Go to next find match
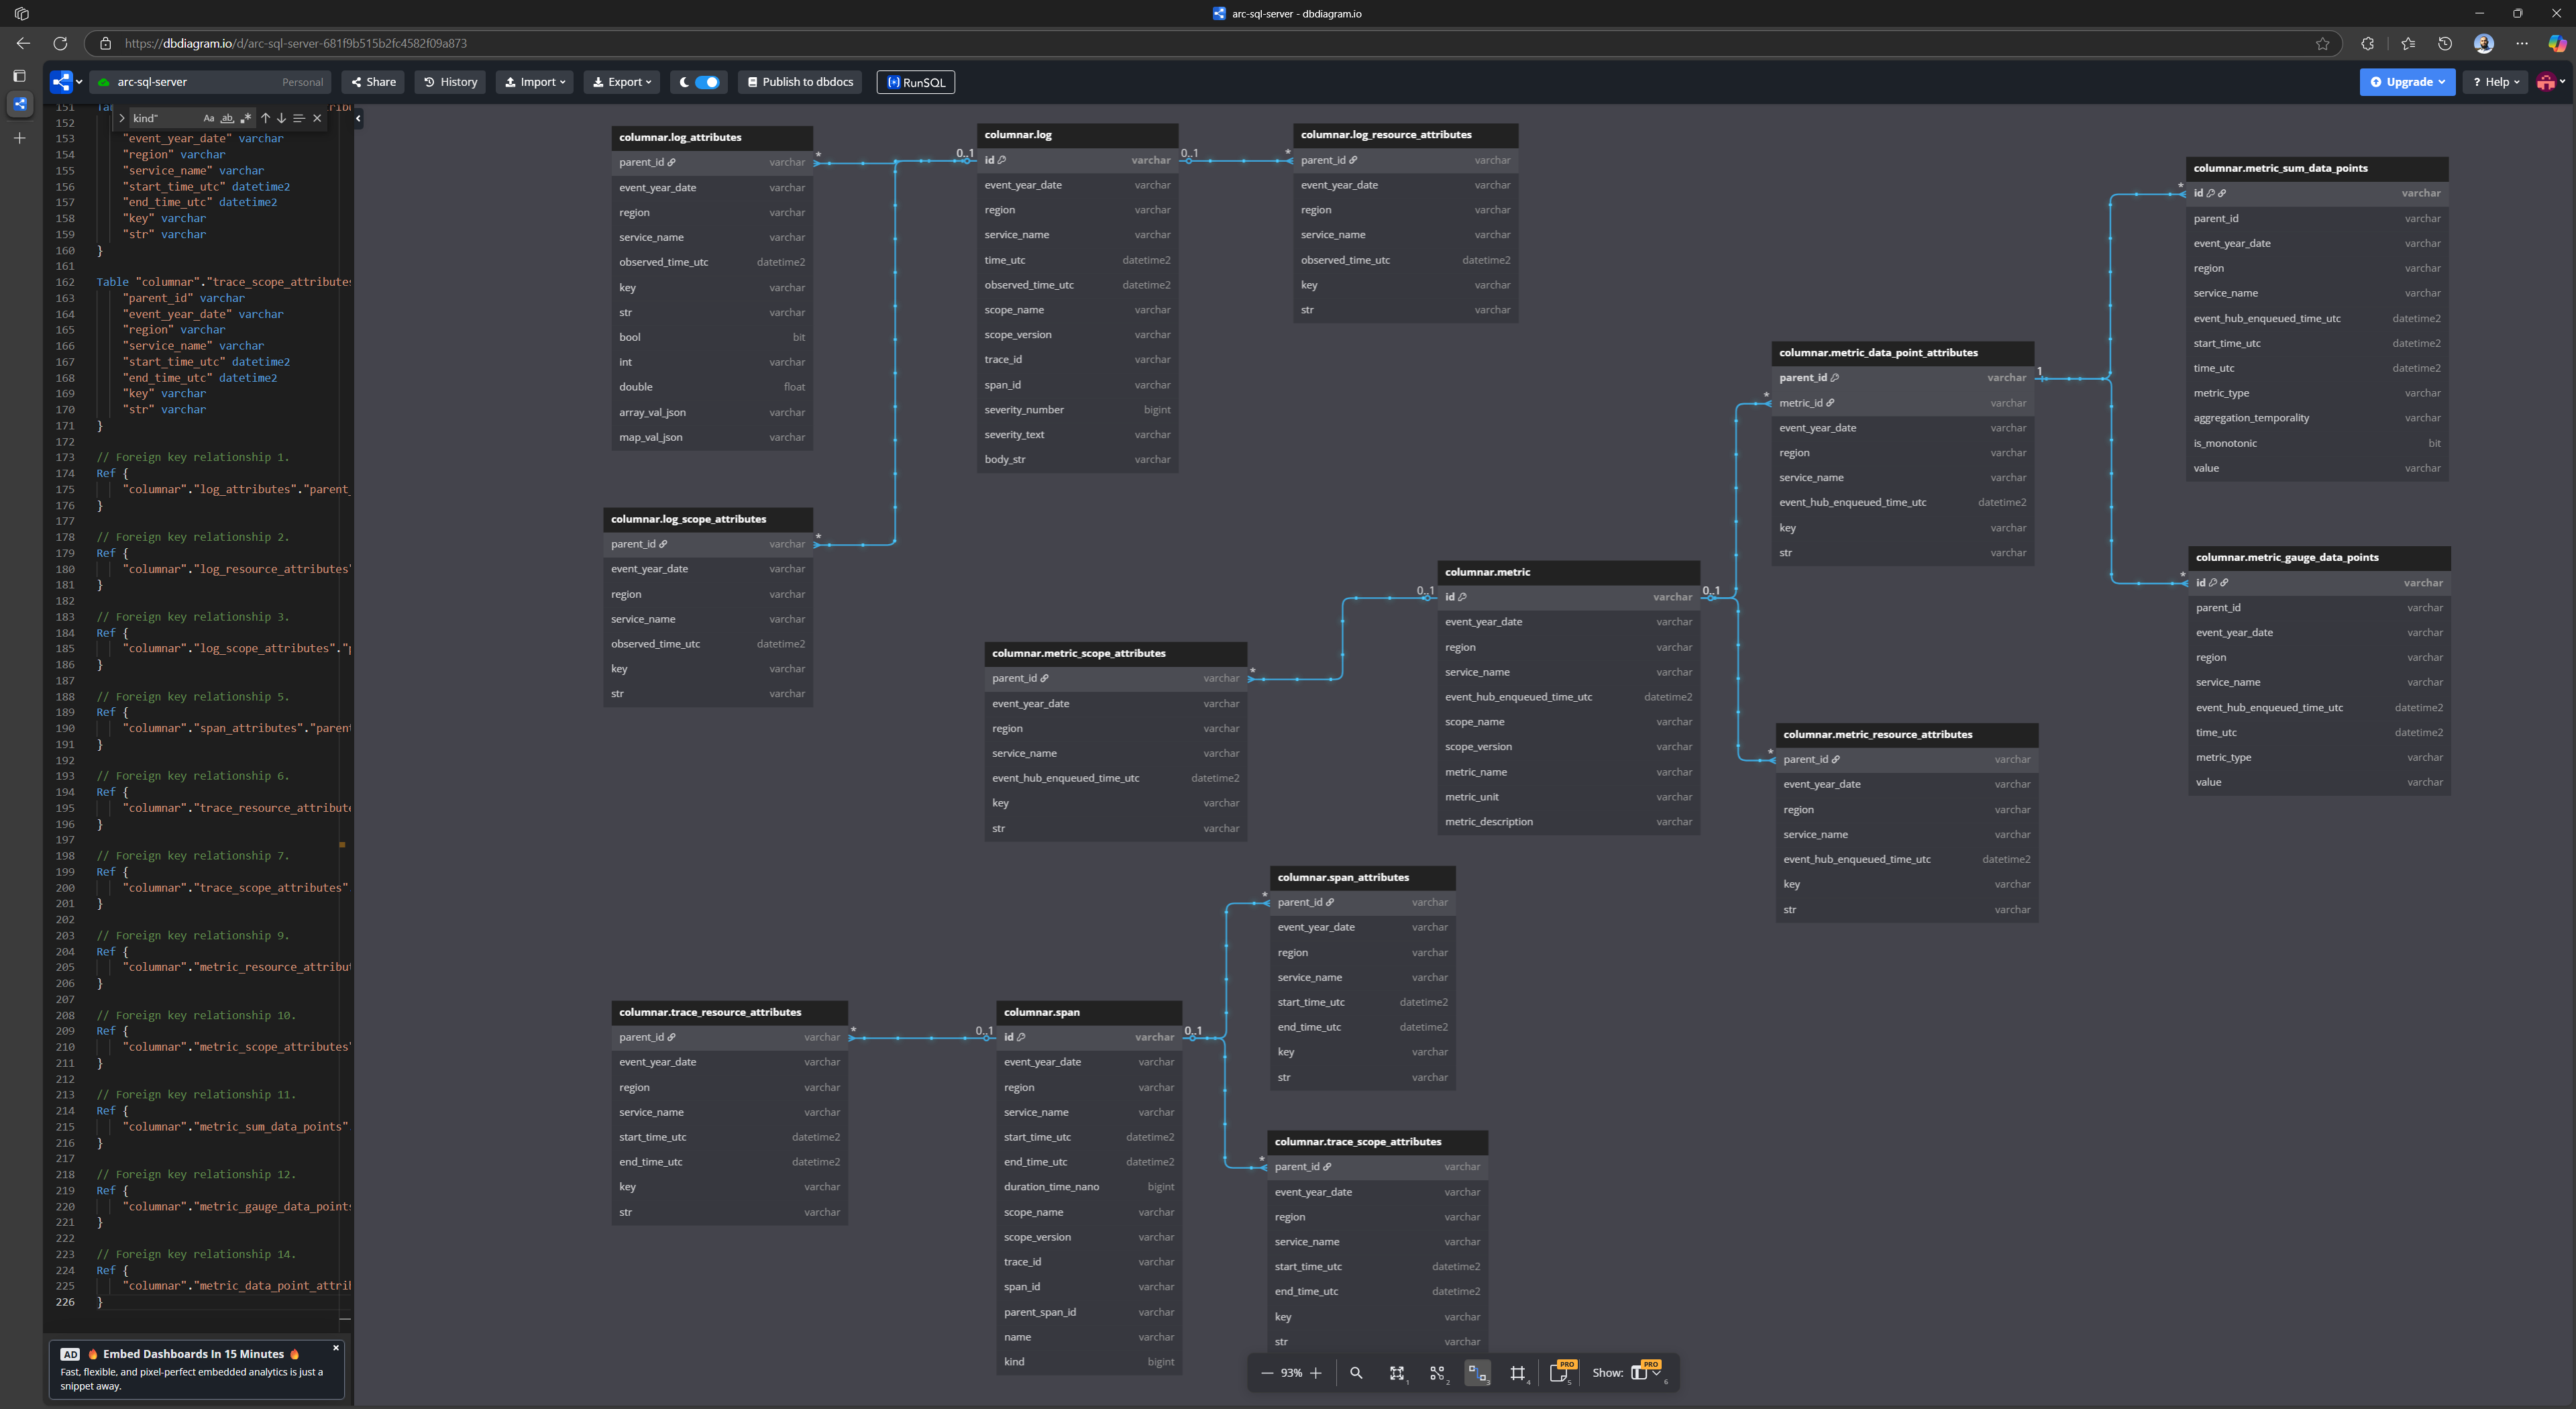Viewport: 2576px width, 1409px height. pyautogui.click(x=281, y=118)
